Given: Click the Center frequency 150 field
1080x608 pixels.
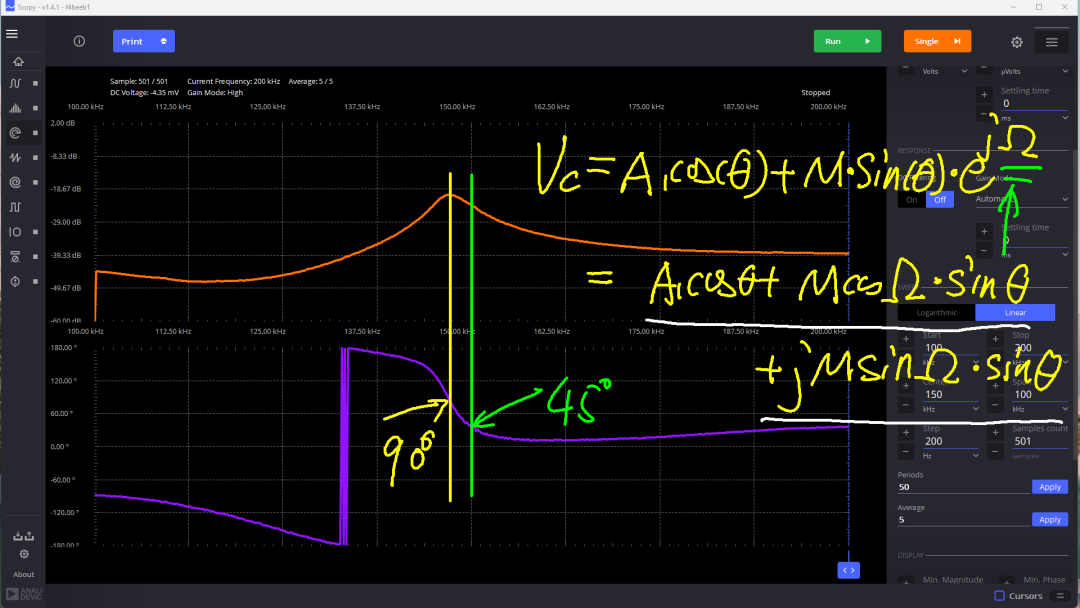Looking at the screenshot, I should click(951, 395).
